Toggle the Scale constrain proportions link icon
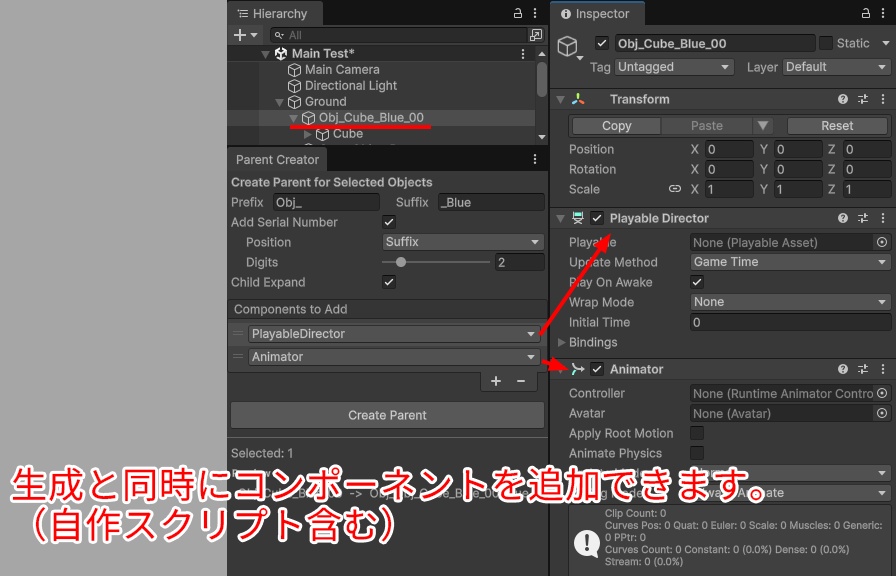This screenshot has height=576, width=896. [675, 189]
